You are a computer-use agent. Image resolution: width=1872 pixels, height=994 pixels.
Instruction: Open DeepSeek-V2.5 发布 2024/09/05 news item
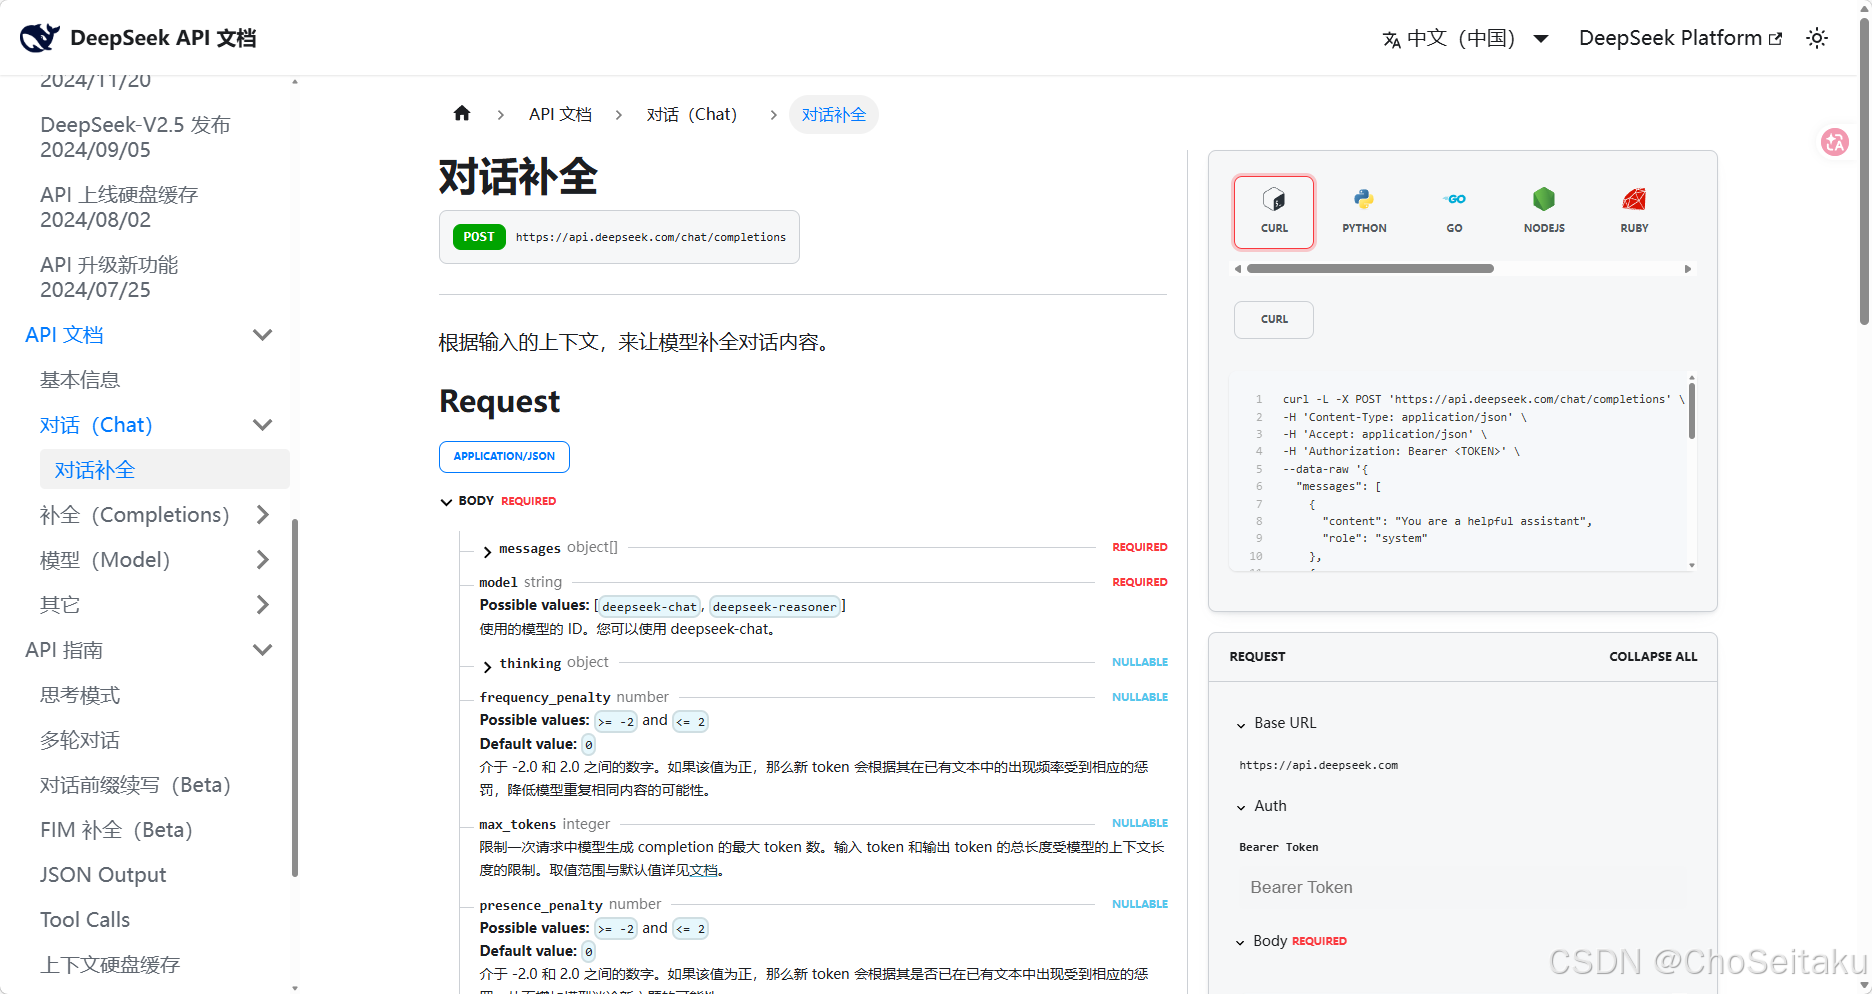(x=135, y=137)
